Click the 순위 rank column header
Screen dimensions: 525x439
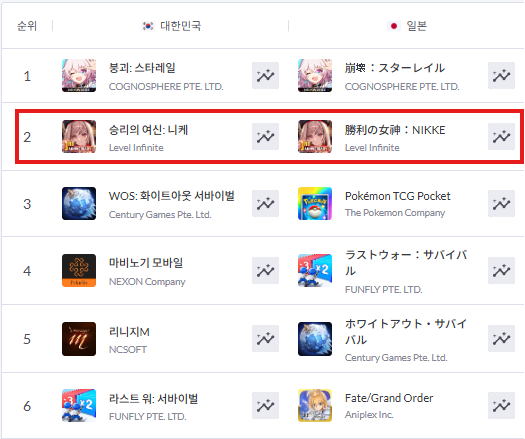[27, 26]
